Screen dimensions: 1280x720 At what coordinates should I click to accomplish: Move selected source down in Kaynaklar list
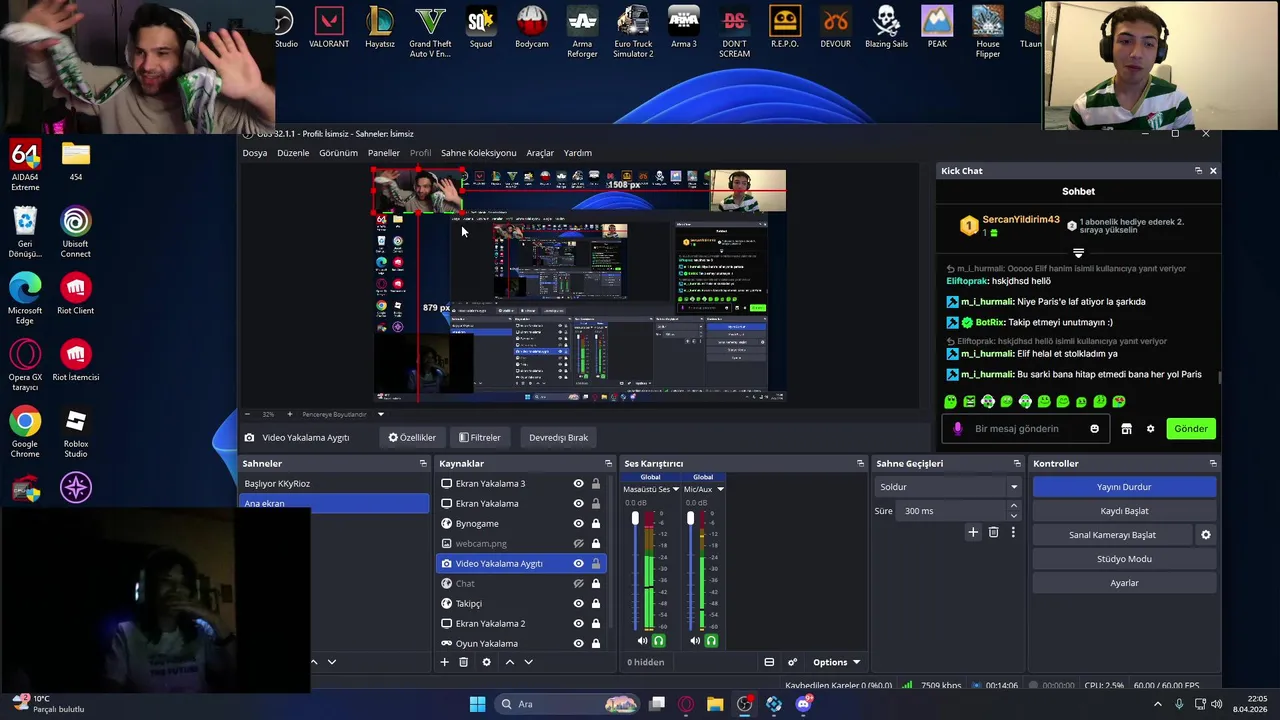529,662
